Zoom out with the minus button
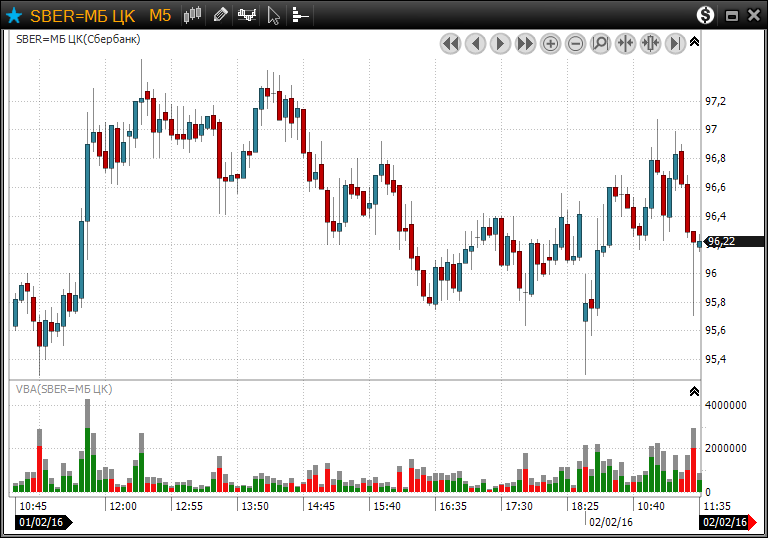Image resolution: width=768 pixels, height=538 pixels. [576, 43]
